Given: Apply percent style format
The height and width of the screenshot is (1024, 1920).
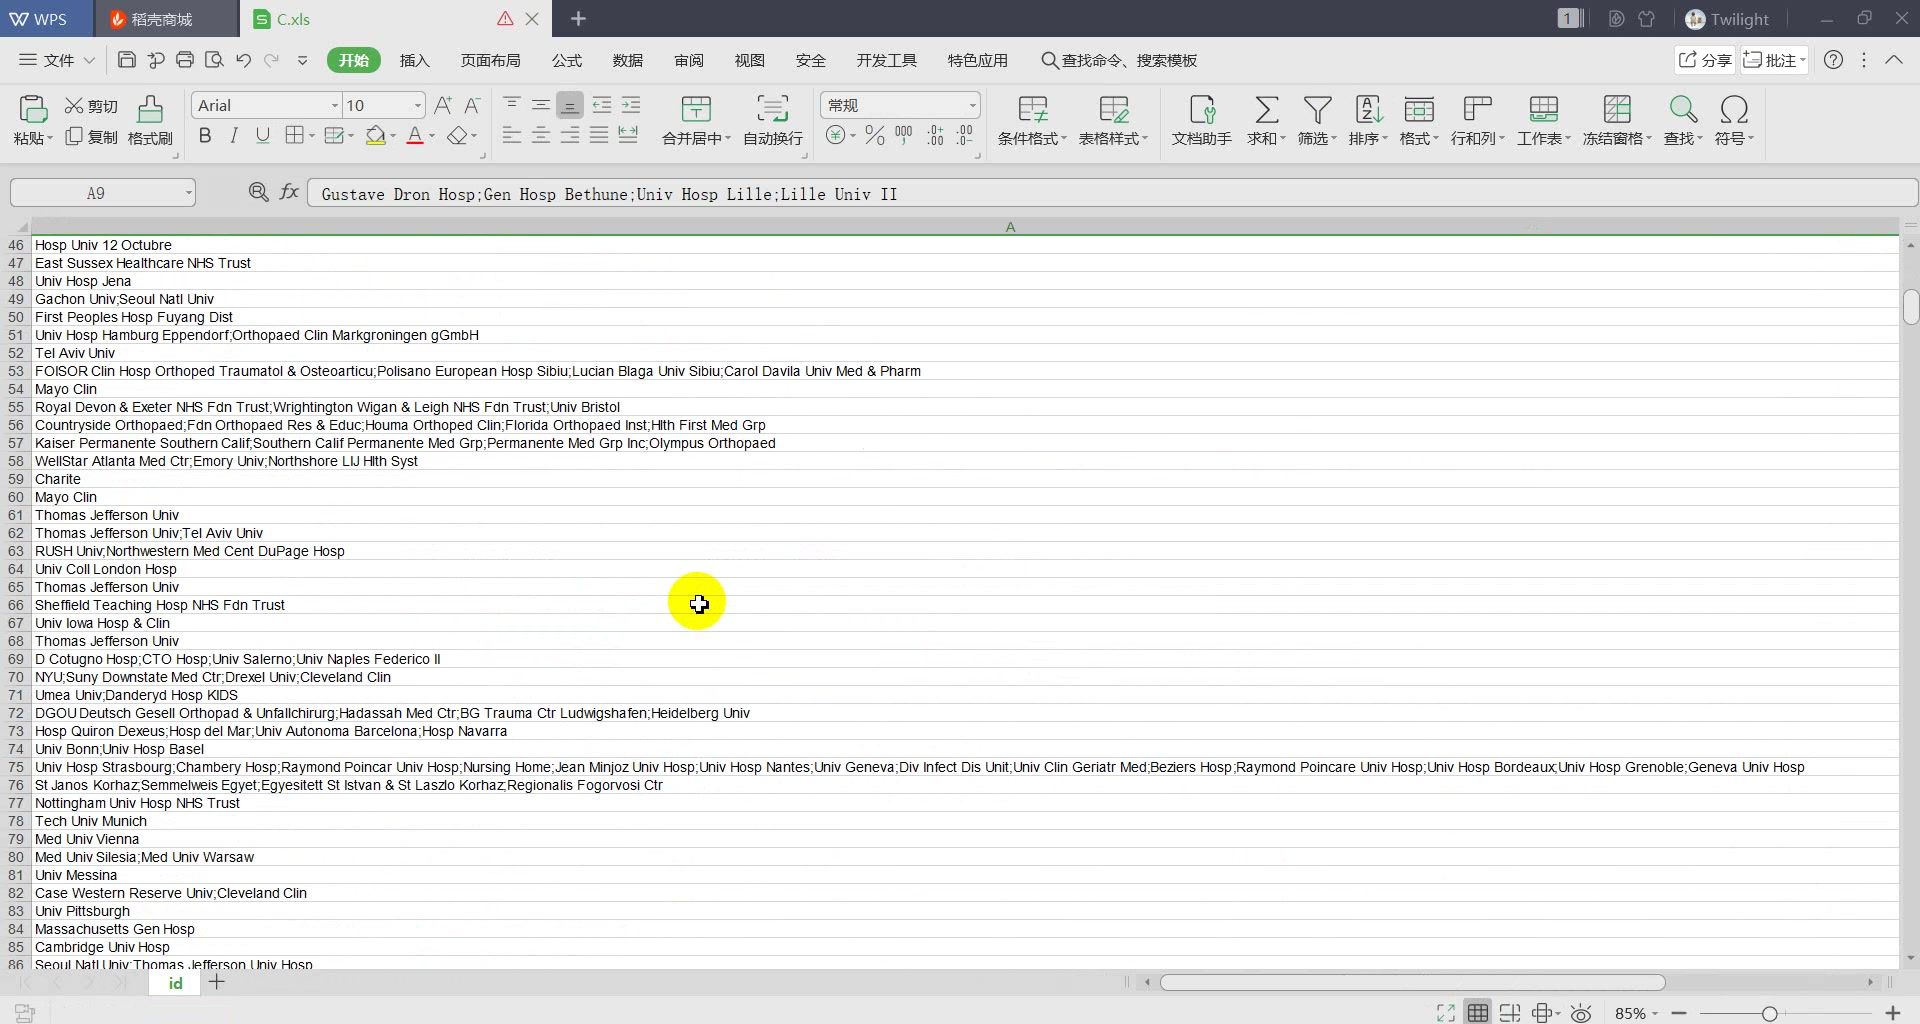Looking at the screenshot, I should pos(875,135).
